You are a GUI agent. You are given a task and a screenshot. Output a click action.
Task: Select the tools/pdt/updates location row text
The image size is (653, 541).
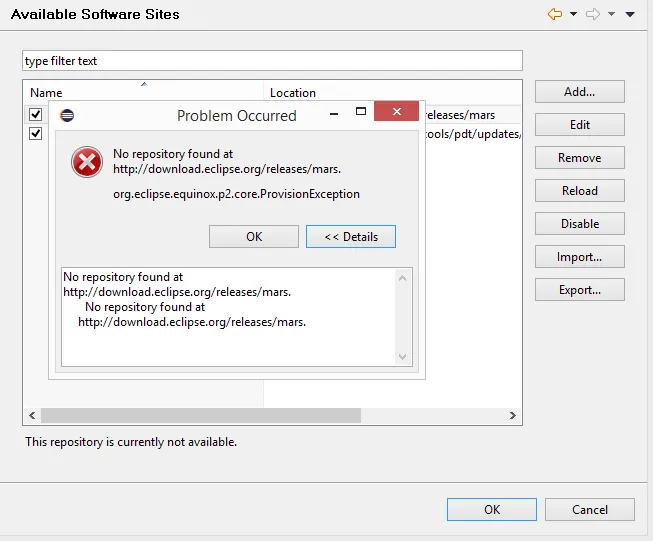tap(473, 134)
